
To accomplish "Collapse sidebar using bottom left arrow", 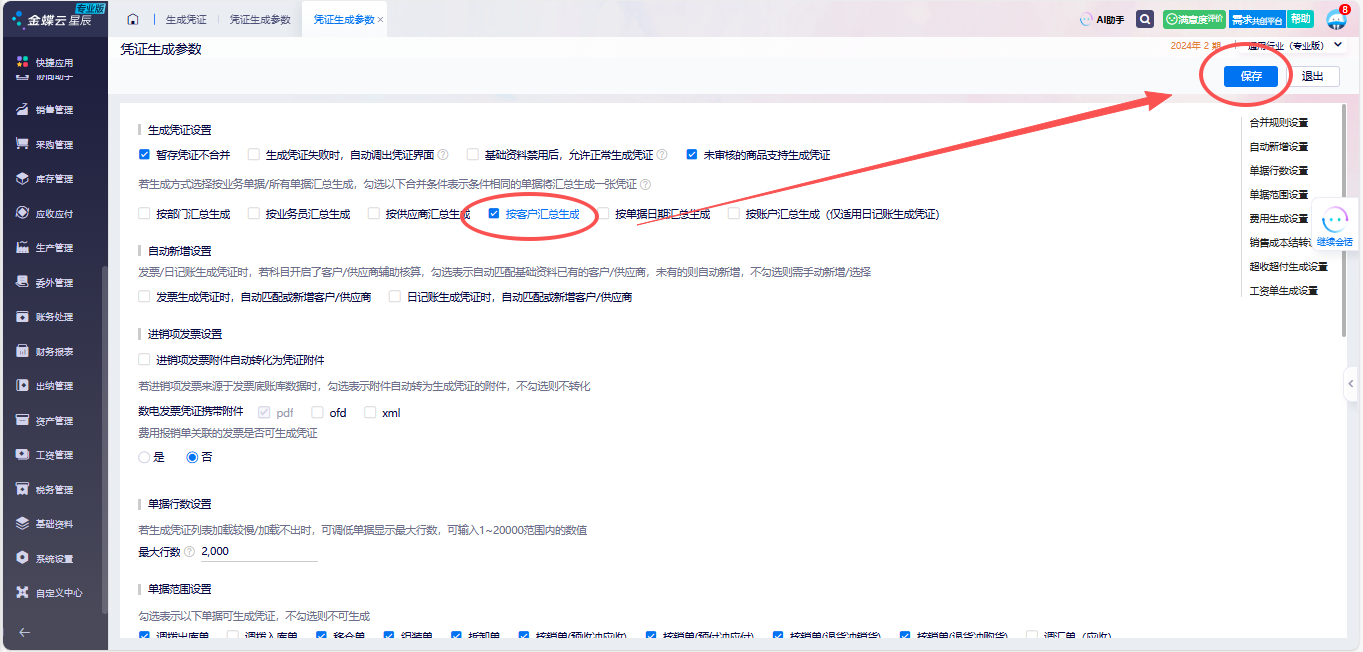I will pyautogui.click(x=24, y=632).
